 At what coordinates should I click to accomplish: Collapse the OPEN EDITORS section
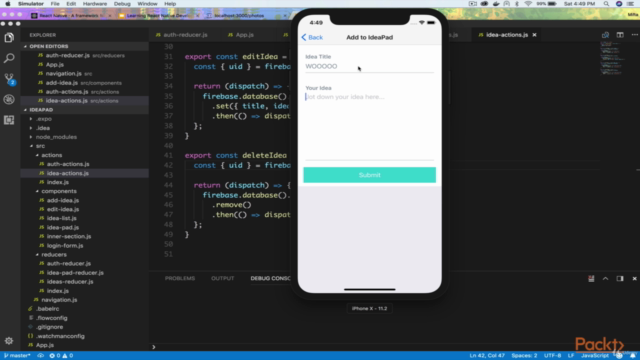[x=25, y=47]
